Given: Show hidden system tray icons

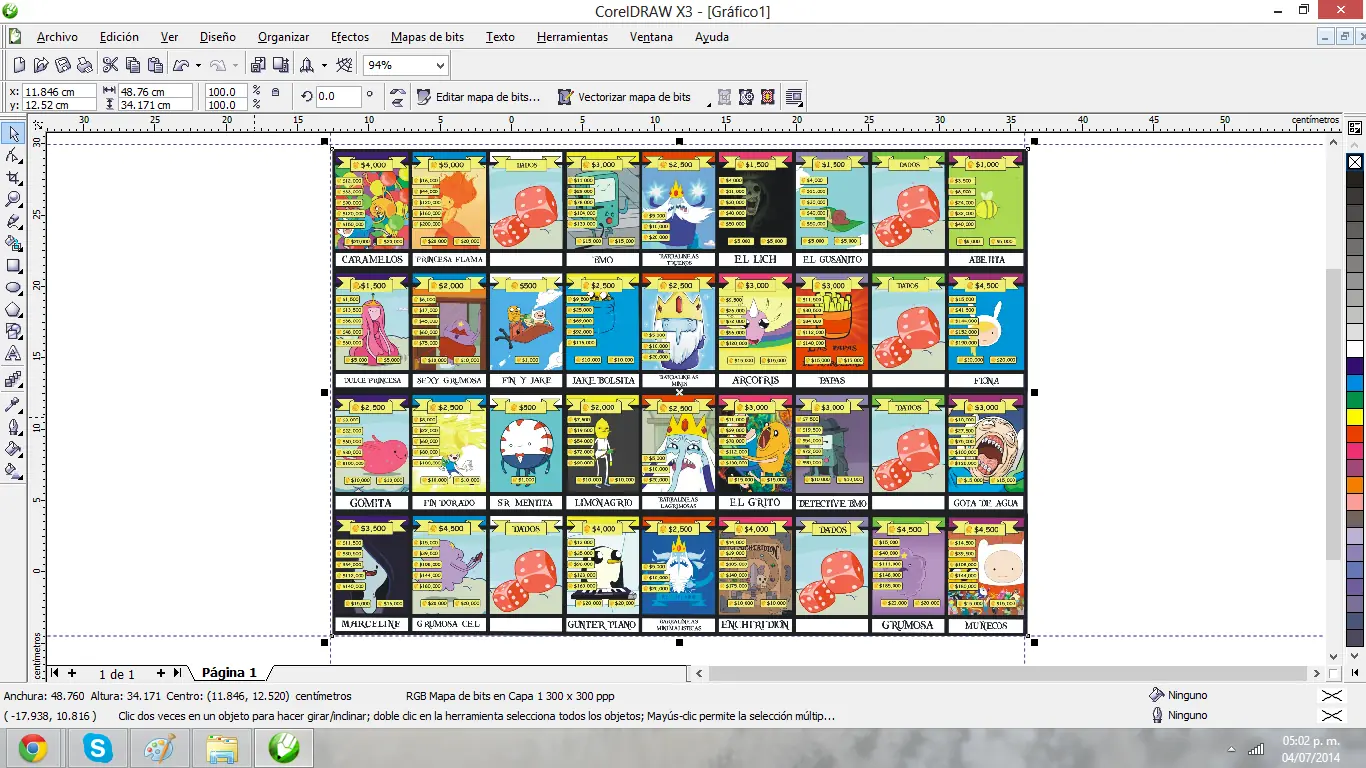Looking at the screenshot, I should (1231, 749).
